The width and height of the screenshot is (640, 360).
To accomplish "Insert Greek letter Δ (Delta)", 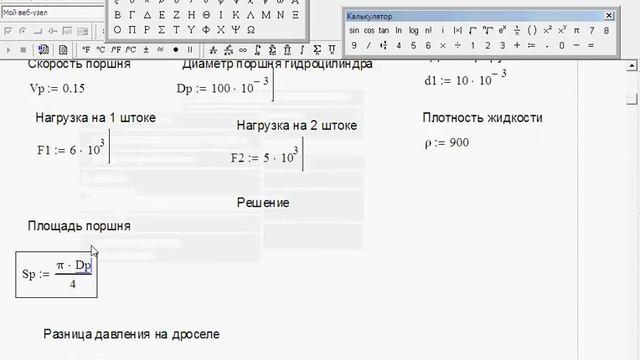I will (x=147, y=15).
